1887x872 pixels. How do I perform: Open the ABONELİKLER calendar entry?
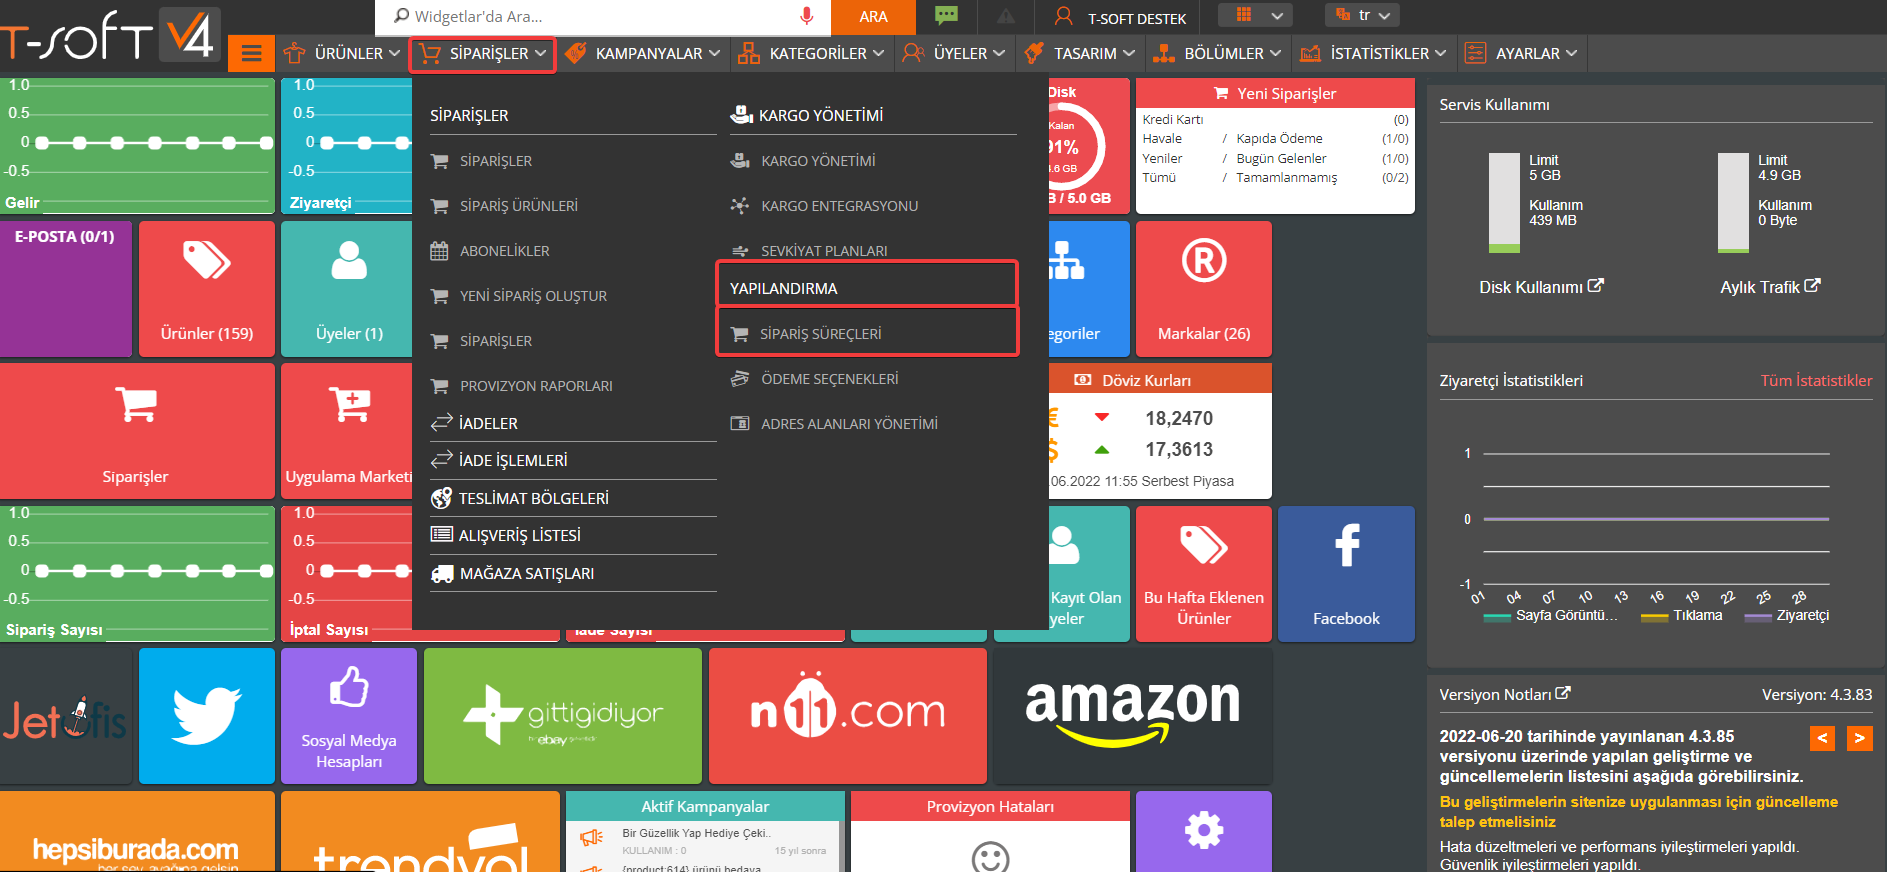(x=490, y=251)
